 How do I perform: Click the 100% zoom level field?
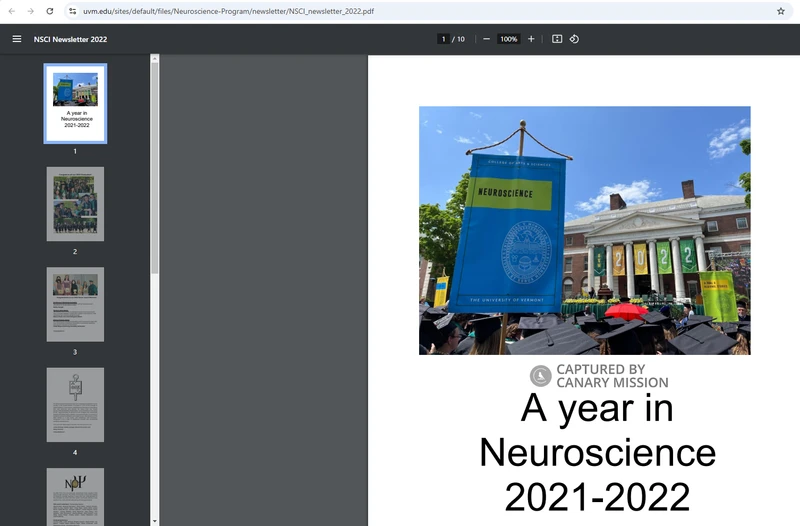tap(509, 39)
